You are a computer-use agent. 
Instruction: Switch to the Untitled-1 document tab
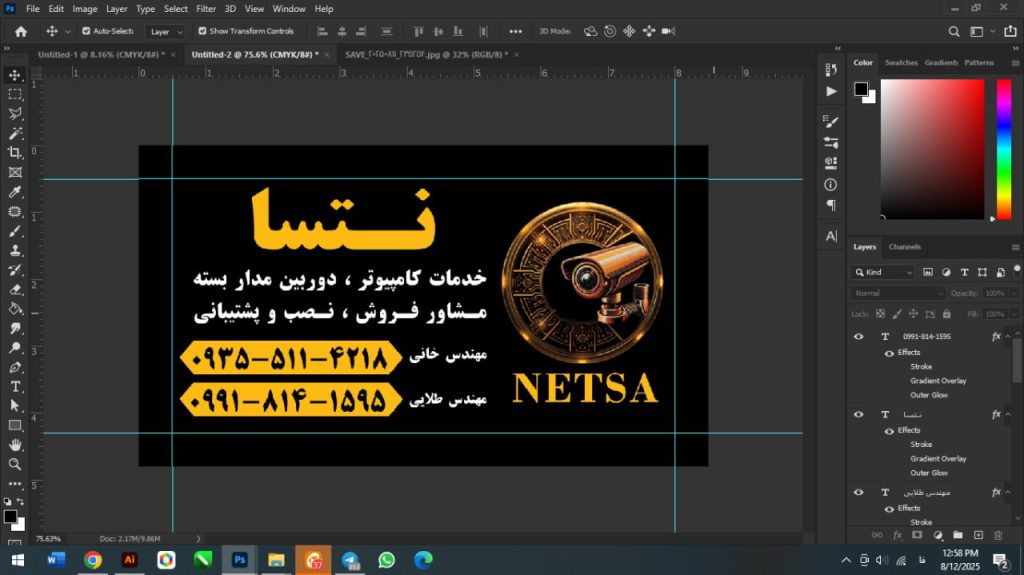pyautogui.click(x=101, y=55)
